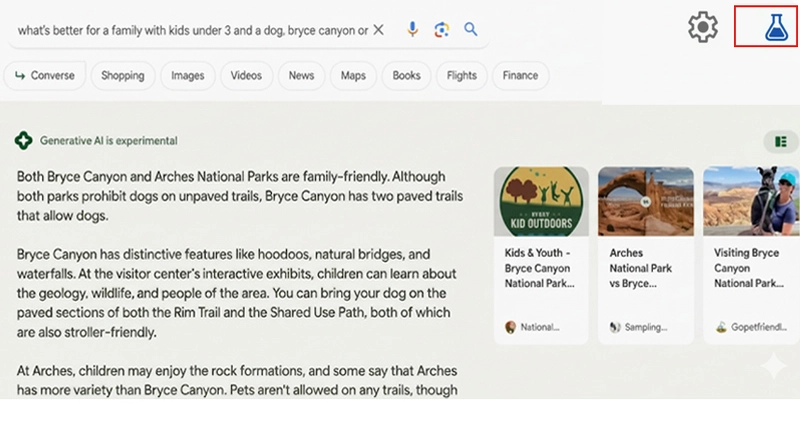The image size is (800, 440).
Task: Clear the search query with X
Action: (378, 30)
